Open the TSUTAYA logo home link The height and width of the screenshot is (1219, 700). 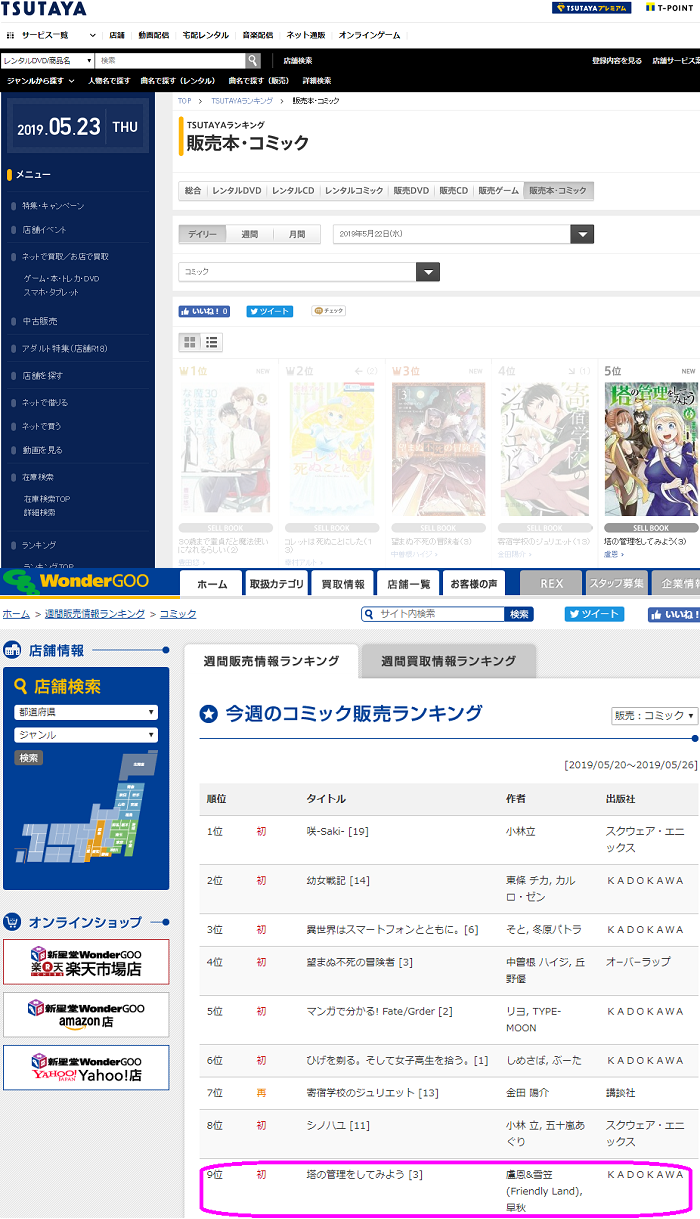[x=44, y=9]
